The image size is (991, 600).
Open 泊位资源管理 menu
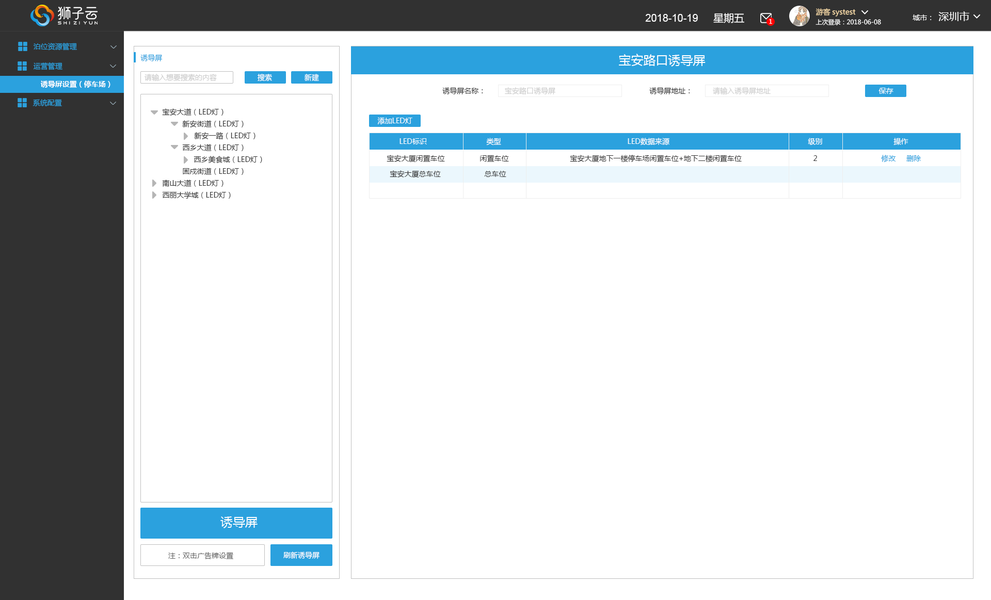point(55,47)
